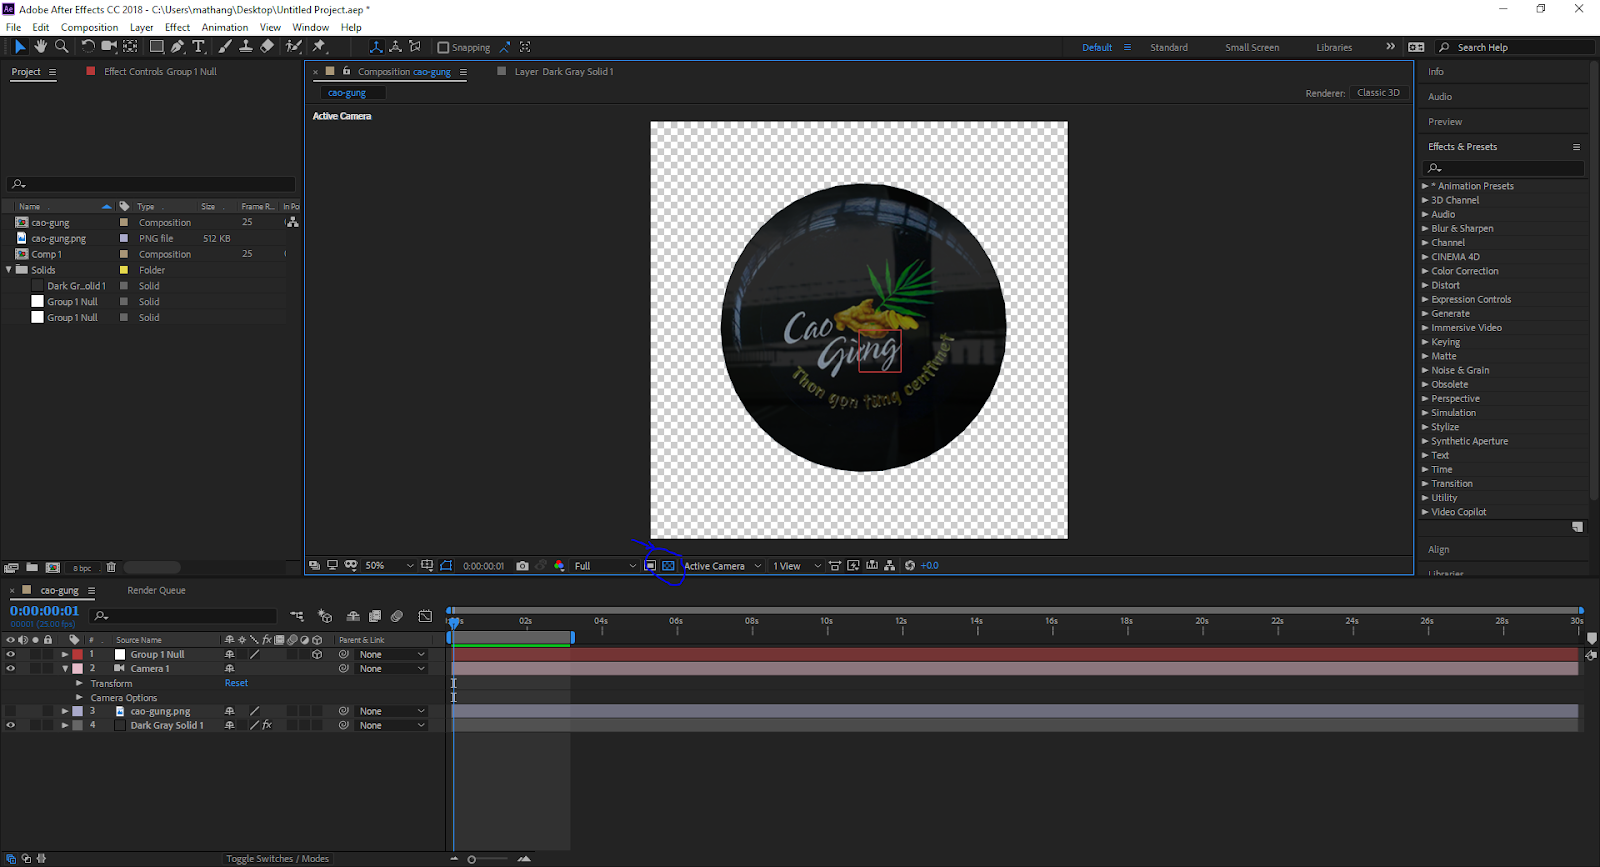Click the timeline zoom slider handle
The width and height of the screenshot is (1600, 867).
[472, 858]
